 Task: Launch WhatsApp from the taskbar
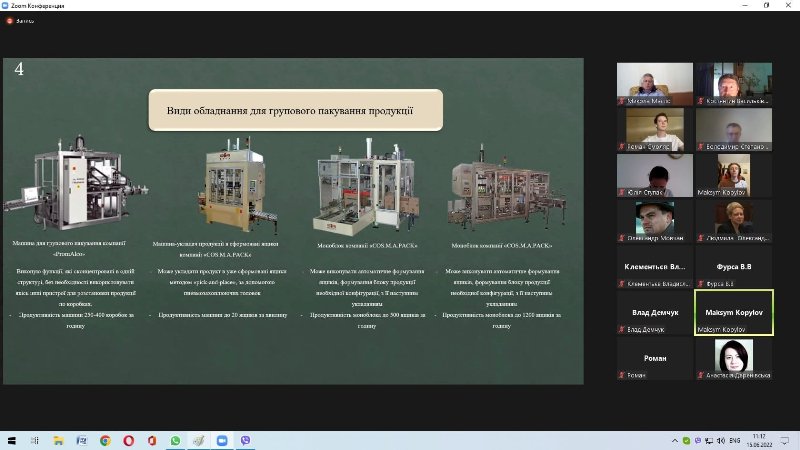175,440
